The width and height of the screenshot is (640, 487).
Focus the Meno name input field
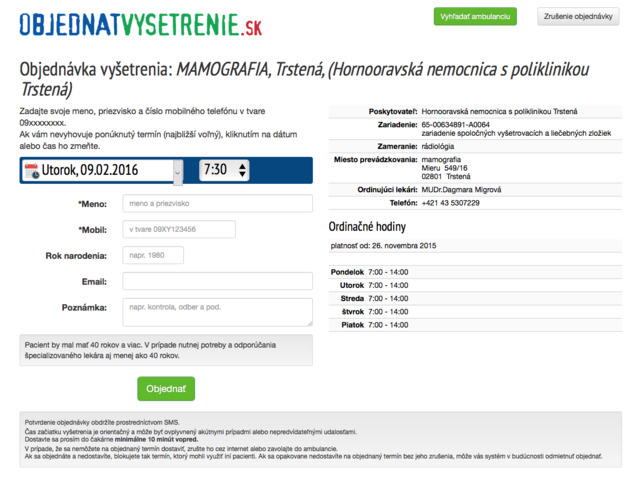(218, 203)
